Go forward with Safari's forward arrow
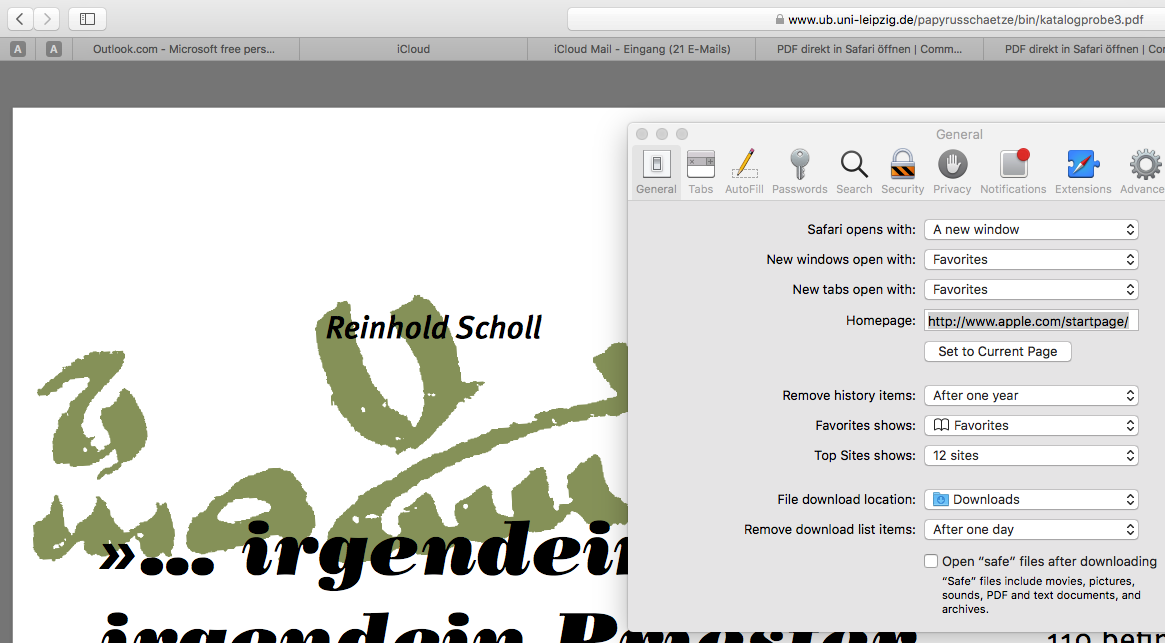The width and height of the screenshot is (1165, 643). click(x=47, y=19)
